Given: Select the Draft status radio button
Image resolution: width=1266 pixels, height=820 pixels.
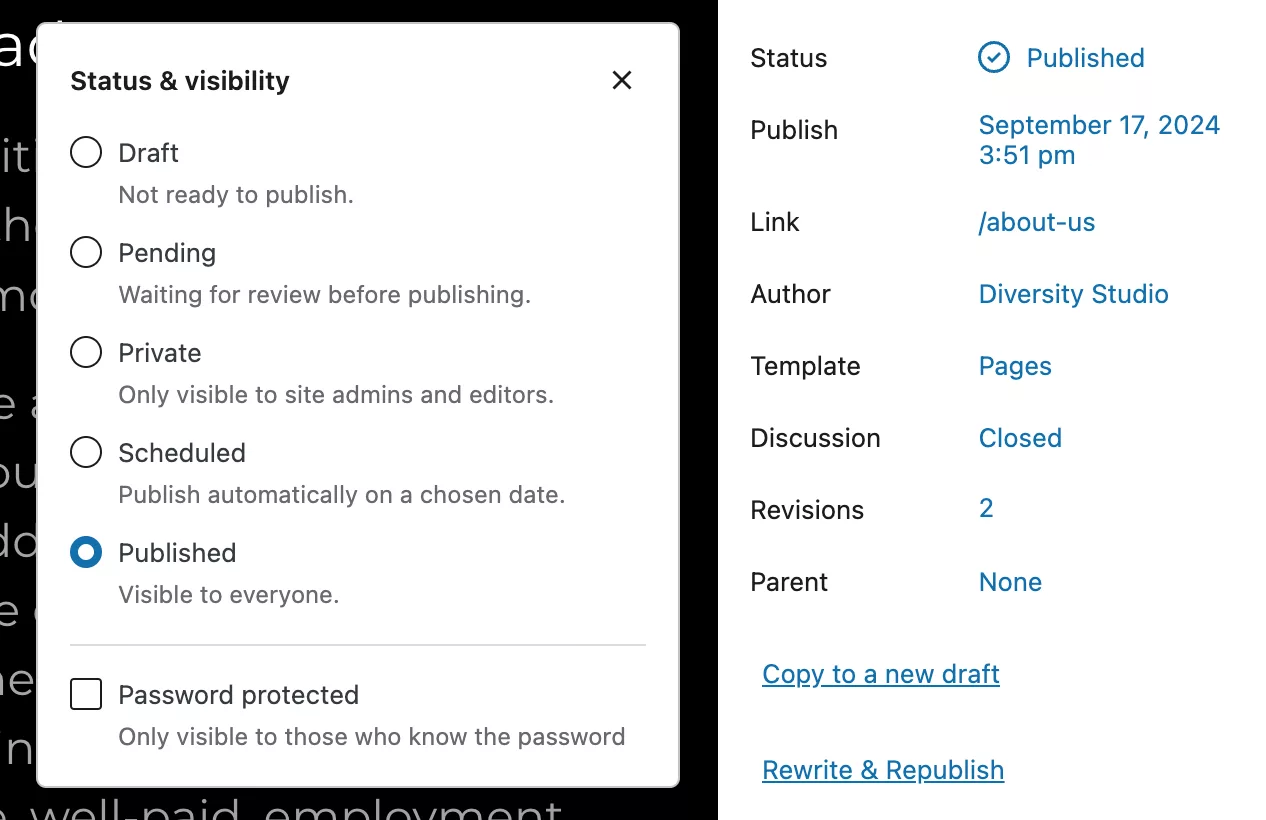Looking at the screenshot, I should coord(86,153).
